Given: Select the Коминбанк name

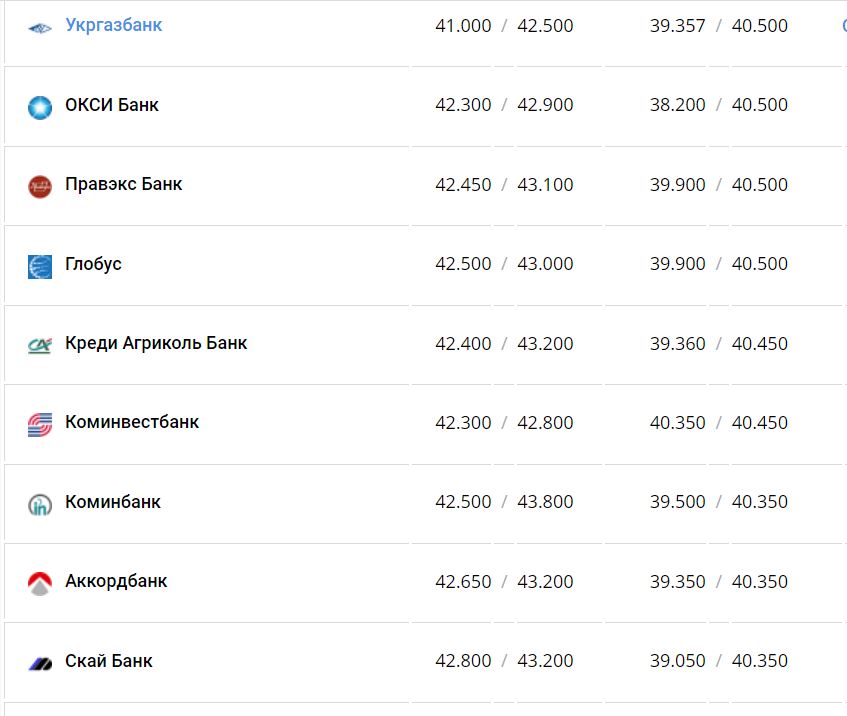Looking at the screenshot, I should coord(113,502).
